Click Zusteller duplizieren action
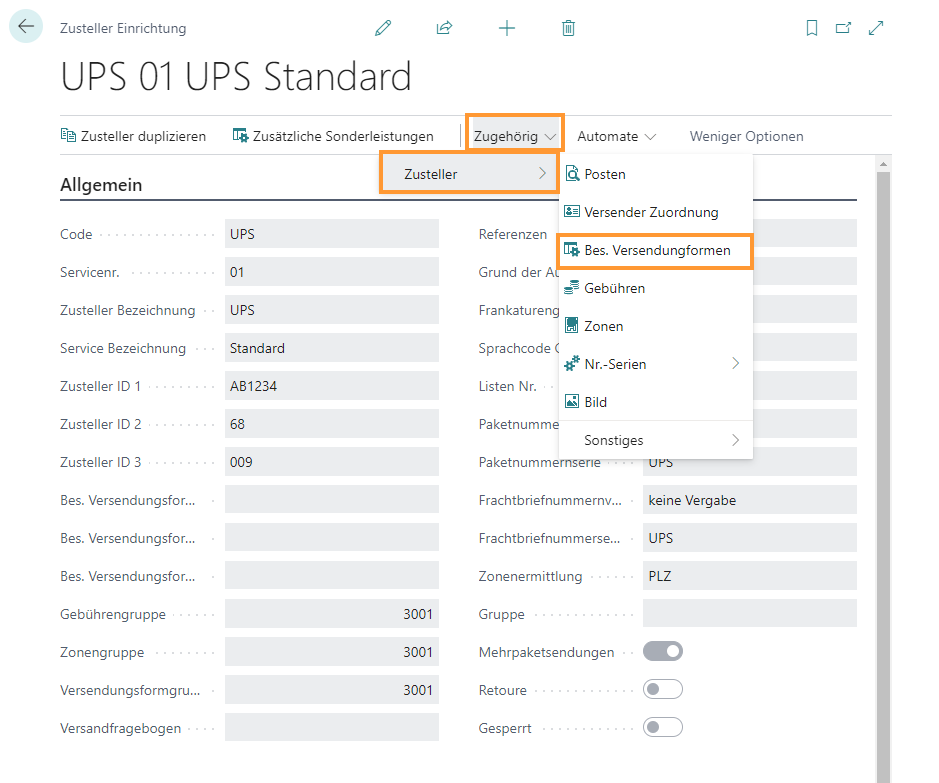 (x=133, y=136)
